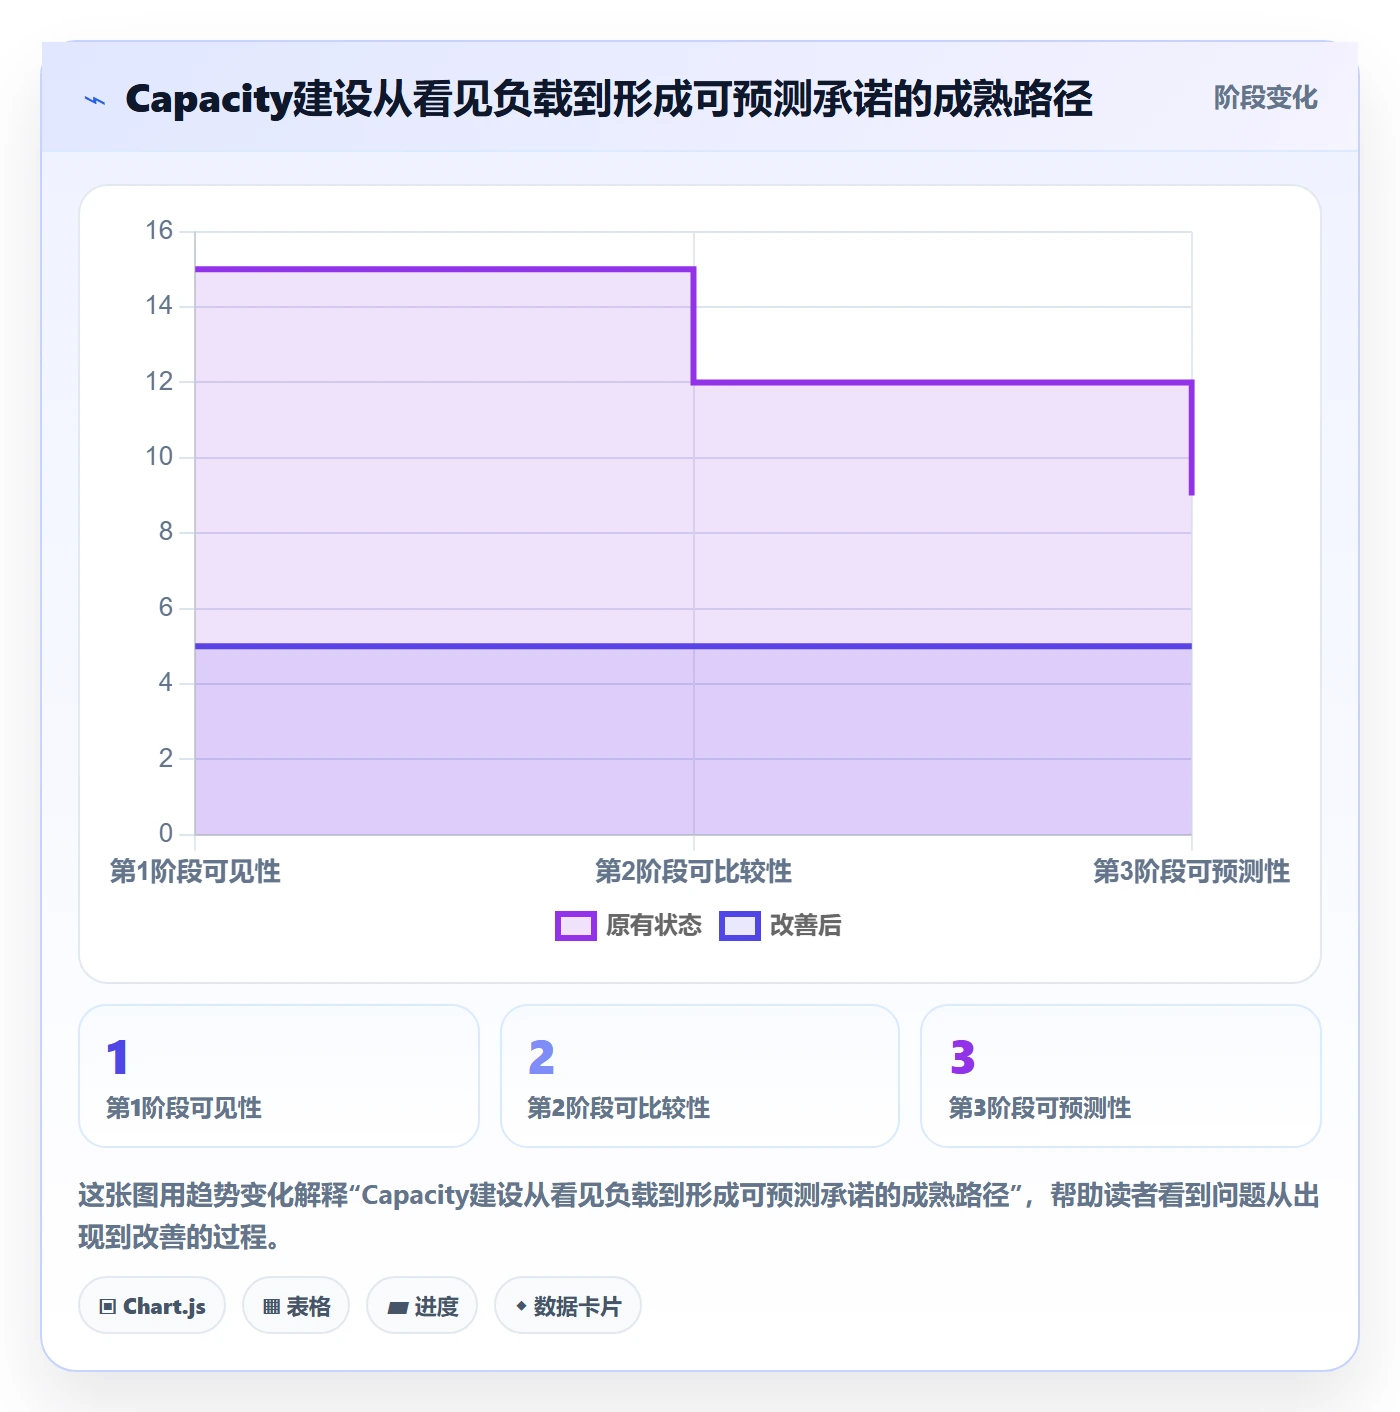
Task: Toggle the 原有状态 legend swatch
Action: tap(576, 926)
